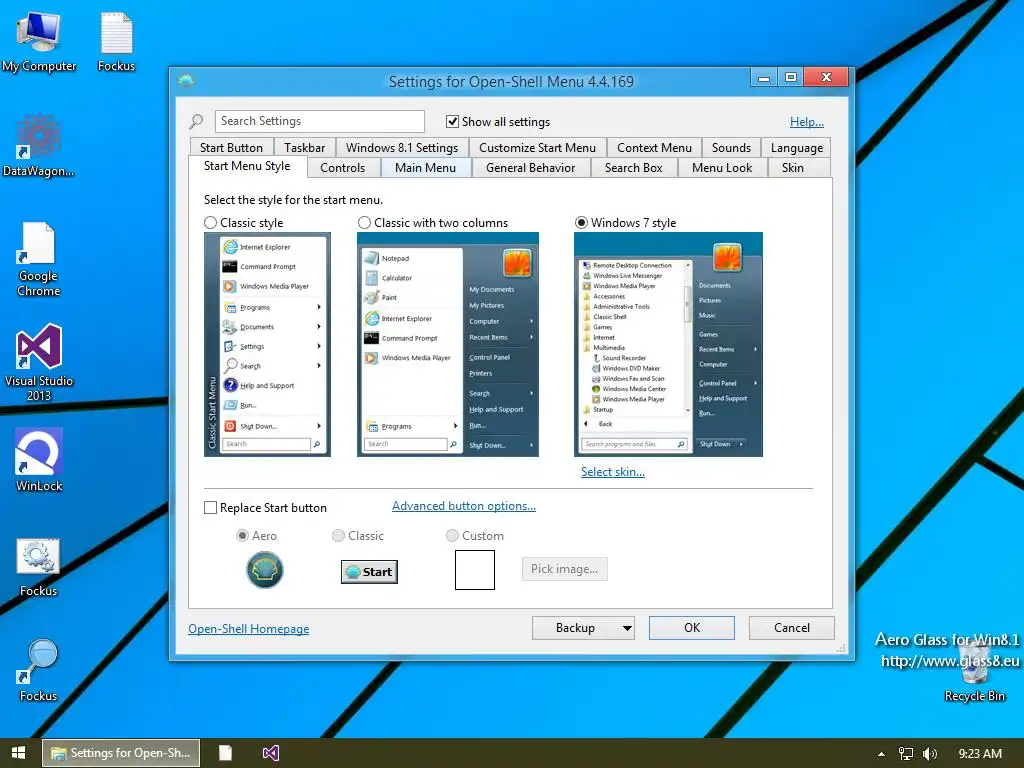Select the Fockus gear settings desktop icon
This screenshot has width=1024, height=768.
coord(39,567)
